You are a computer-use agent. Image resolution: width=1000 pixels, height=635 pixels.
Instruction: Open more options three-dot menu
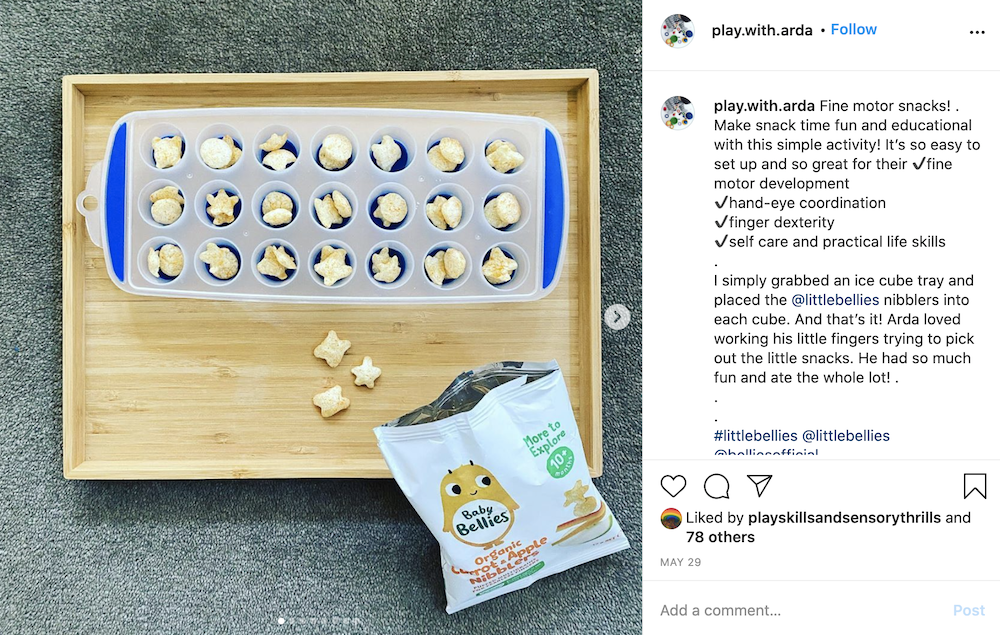click(x=976, y=32)
